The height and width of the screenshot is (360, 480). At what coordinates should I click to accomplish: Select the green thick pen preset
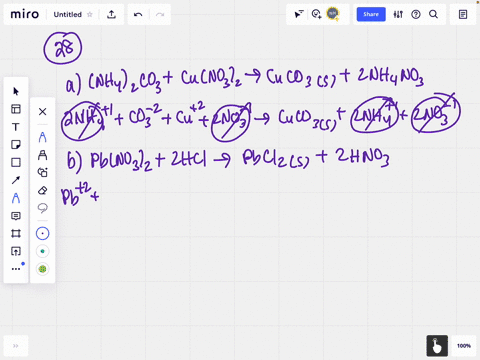click(x=42, y=269)
